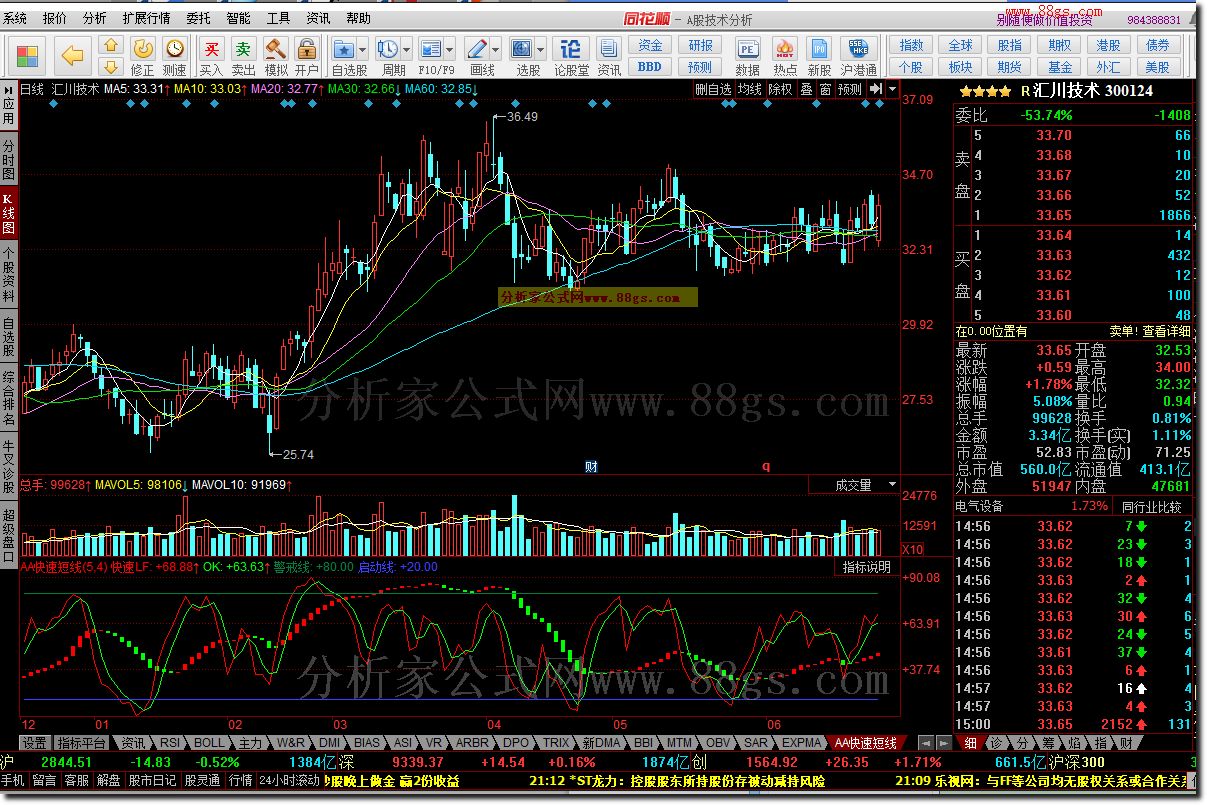
Task: Click 卖单! 查看详细 link
Action: tap(1150, 331)
